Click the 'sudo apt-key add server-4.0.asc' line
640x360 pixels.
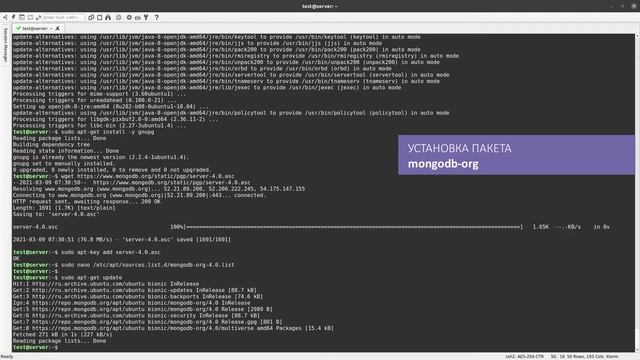point(87,252)
